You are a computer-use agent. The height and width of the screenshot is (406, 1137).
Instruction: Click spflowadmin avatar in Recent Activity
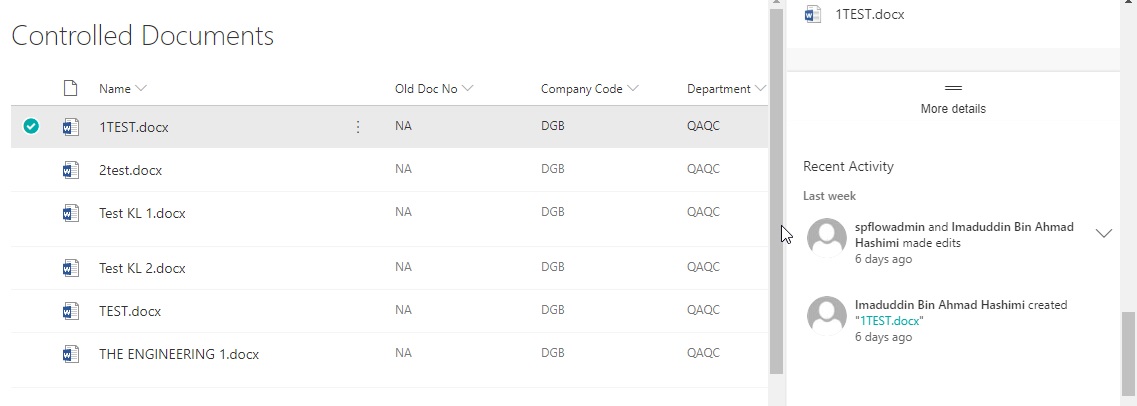coord(827,238)
